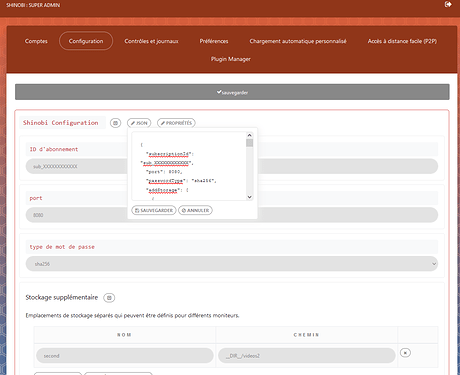Click the collapse icon beside Shinobi Configuration

(x=115, y=123)
